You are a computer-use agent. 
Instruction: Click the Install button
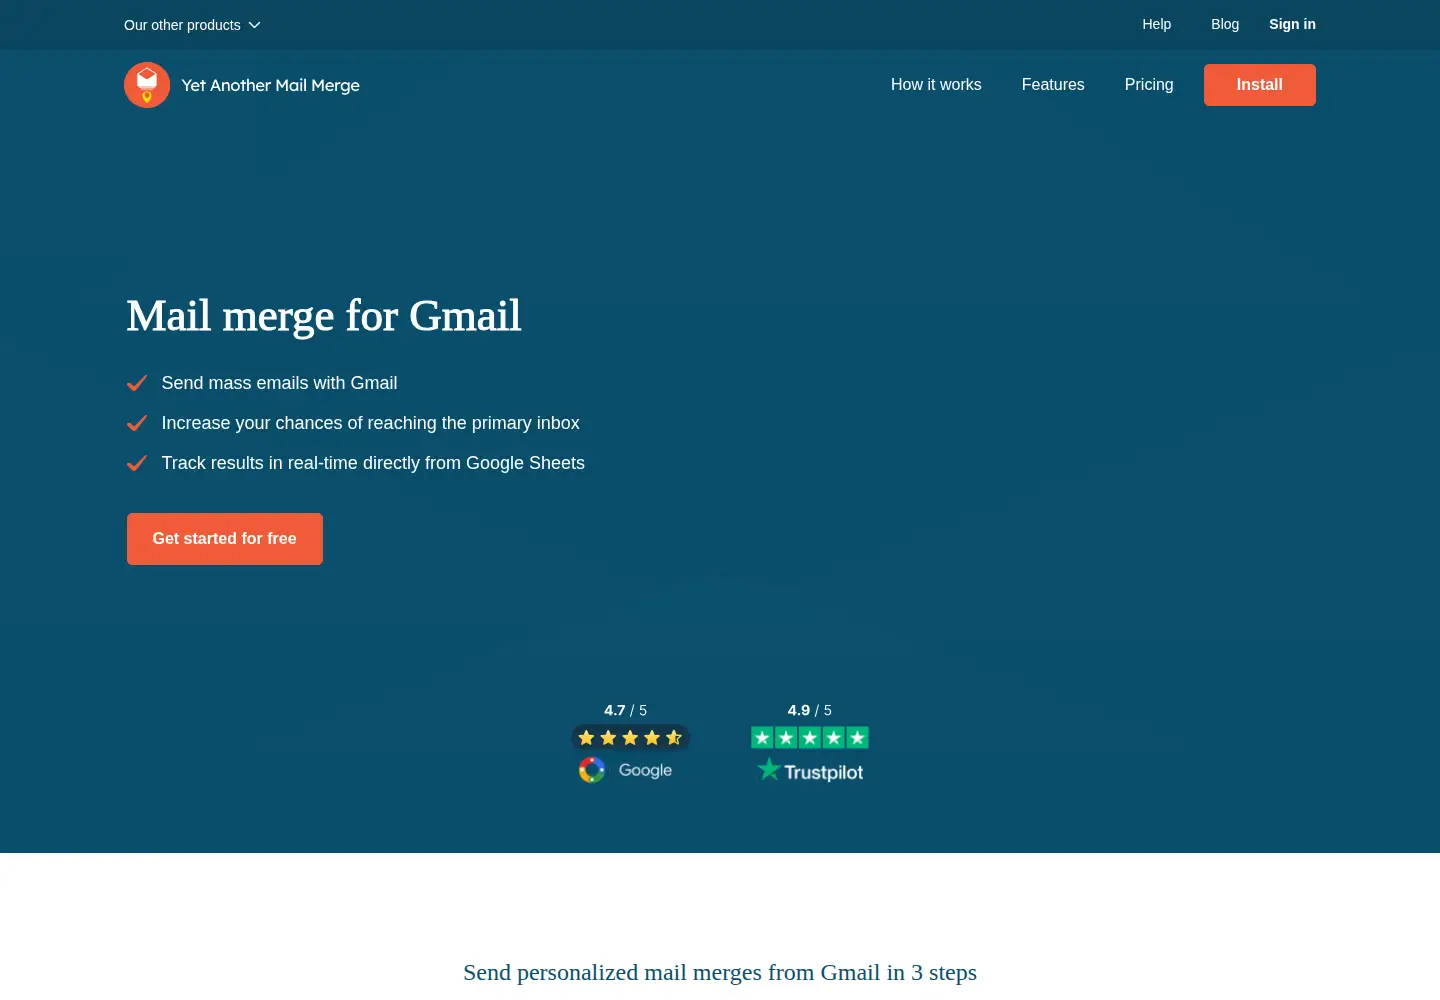1260,85
